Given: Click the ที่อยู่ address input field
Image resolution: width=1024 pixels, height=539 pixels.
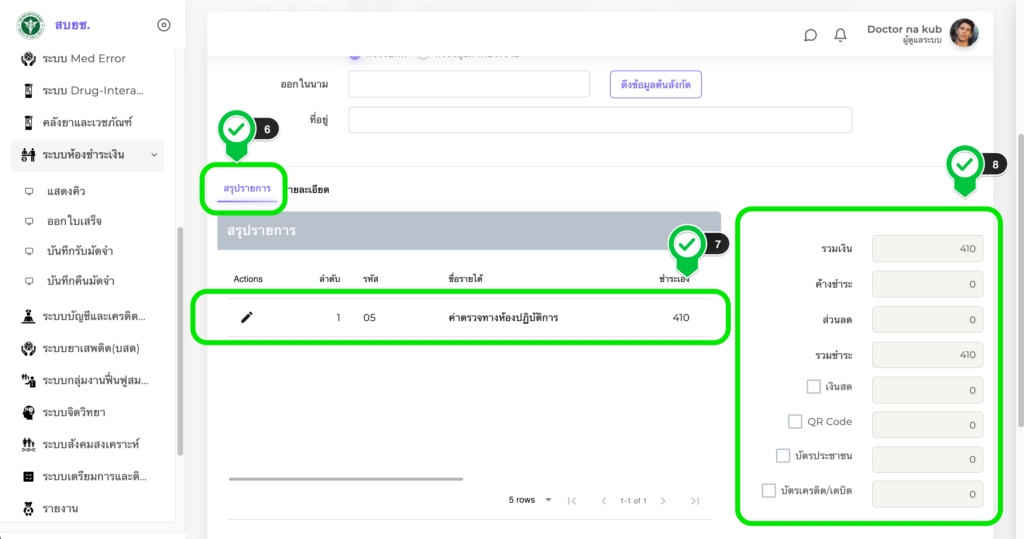Looking at the screenshot, I should click(600, 120).
